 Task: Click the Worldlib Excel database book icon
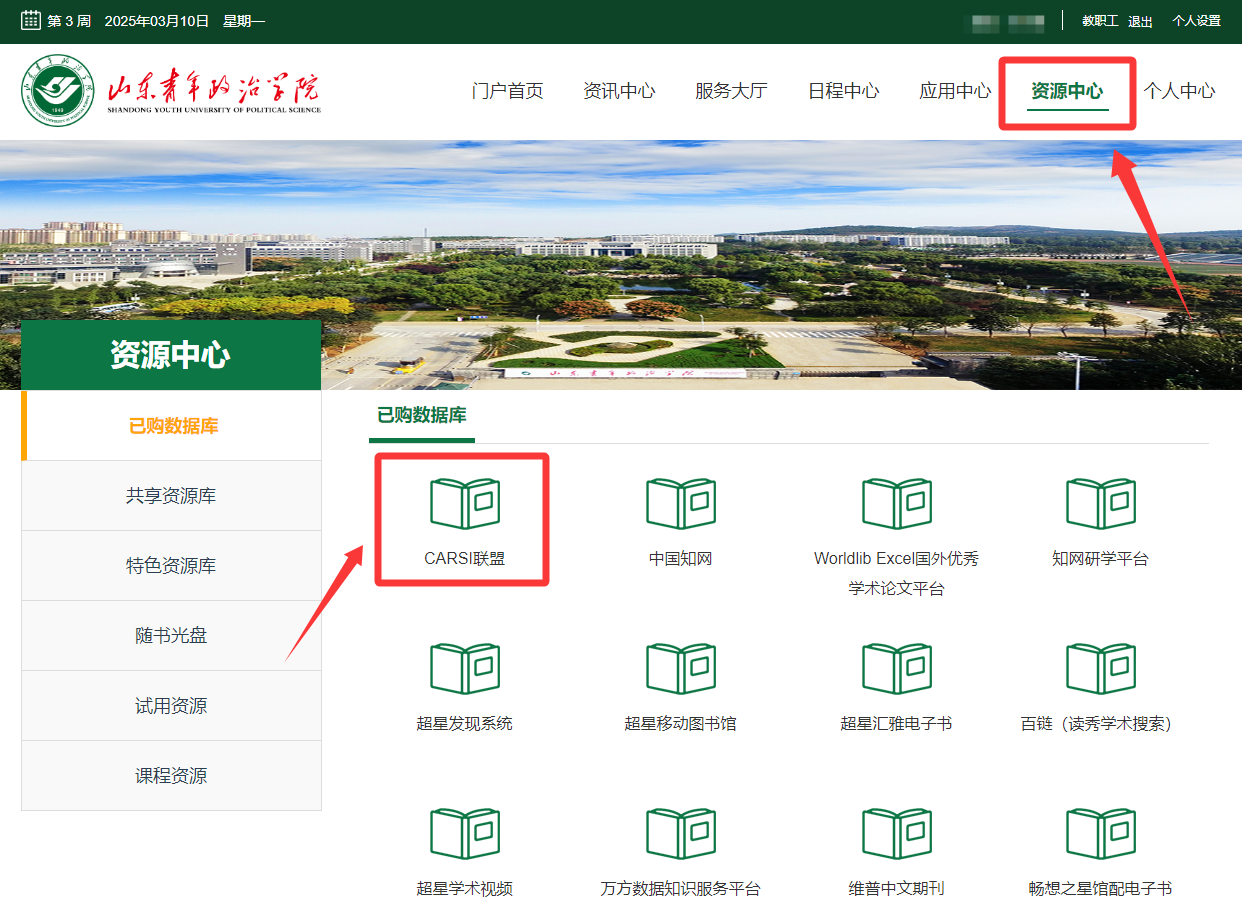[896, 503]
